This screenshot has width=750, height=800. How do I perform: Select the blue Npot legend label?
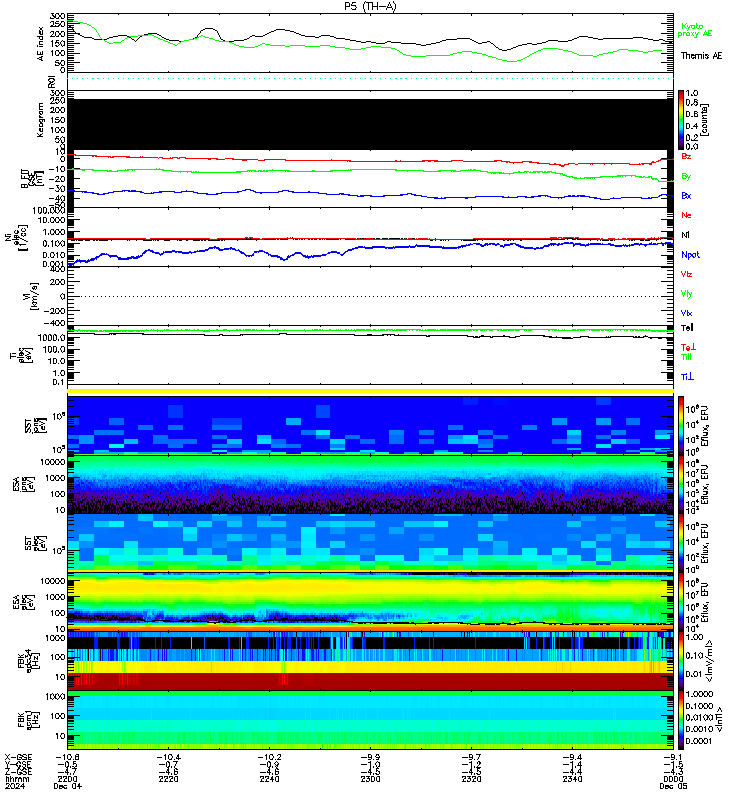click(690, 255)
